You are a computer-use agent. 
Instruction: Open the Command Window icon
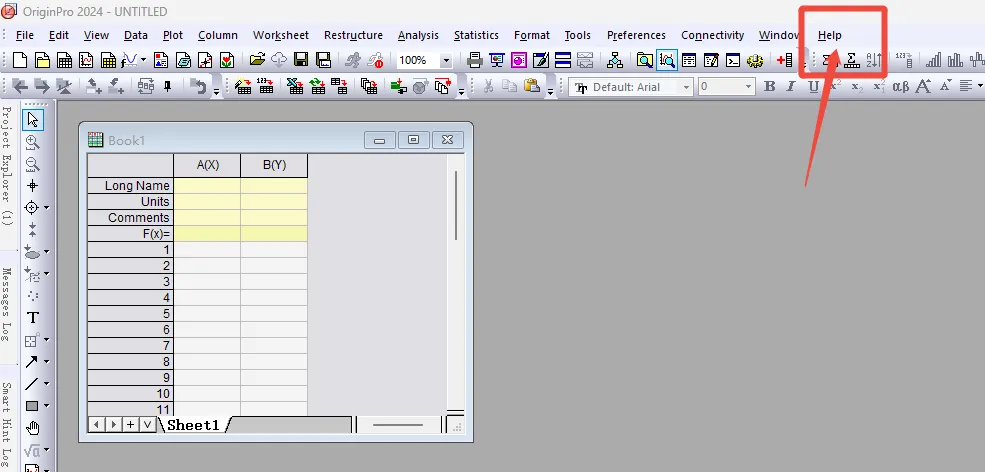733,60
